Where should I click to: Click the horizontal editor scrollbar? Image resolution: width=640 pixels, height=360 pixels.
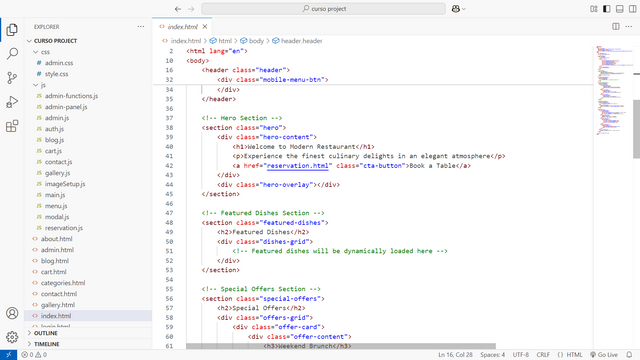[x=341, y=346]
